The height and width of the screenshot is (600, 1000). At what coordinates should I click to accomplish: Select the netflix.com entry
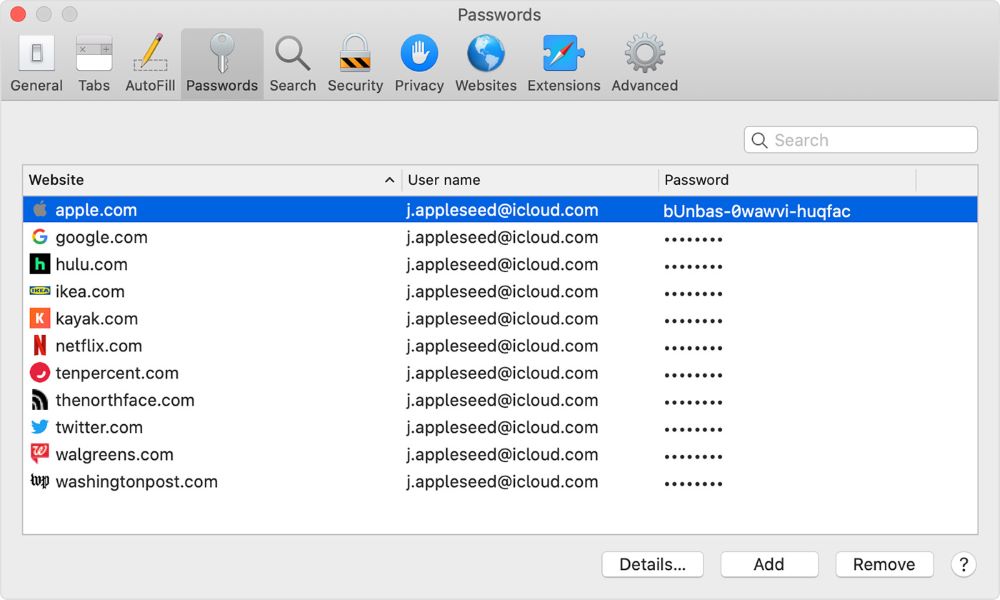500,346
